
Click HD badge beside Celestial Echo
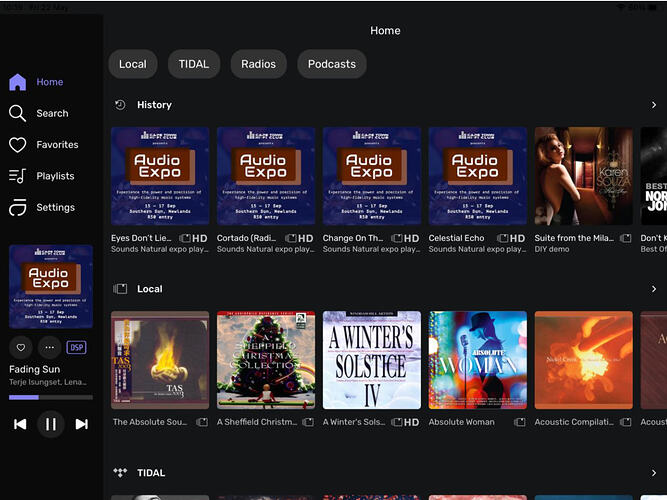tap(517, 238)
